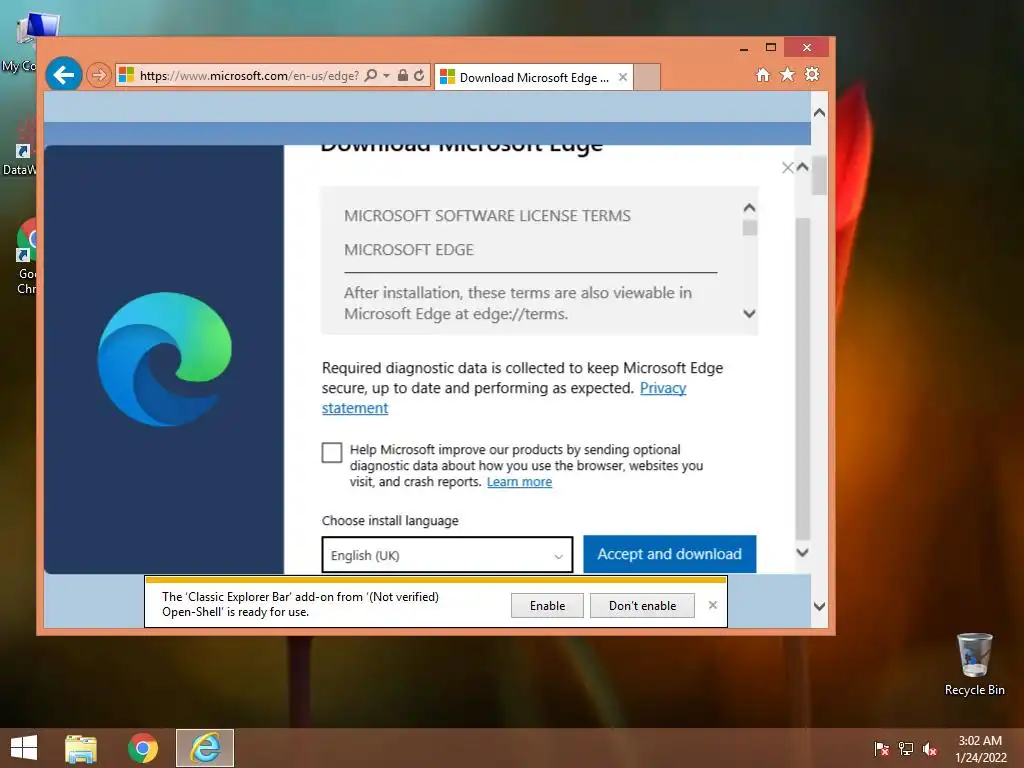Click the security lock icon
This screenshot has height=768, width=1024.
[403, 76]
